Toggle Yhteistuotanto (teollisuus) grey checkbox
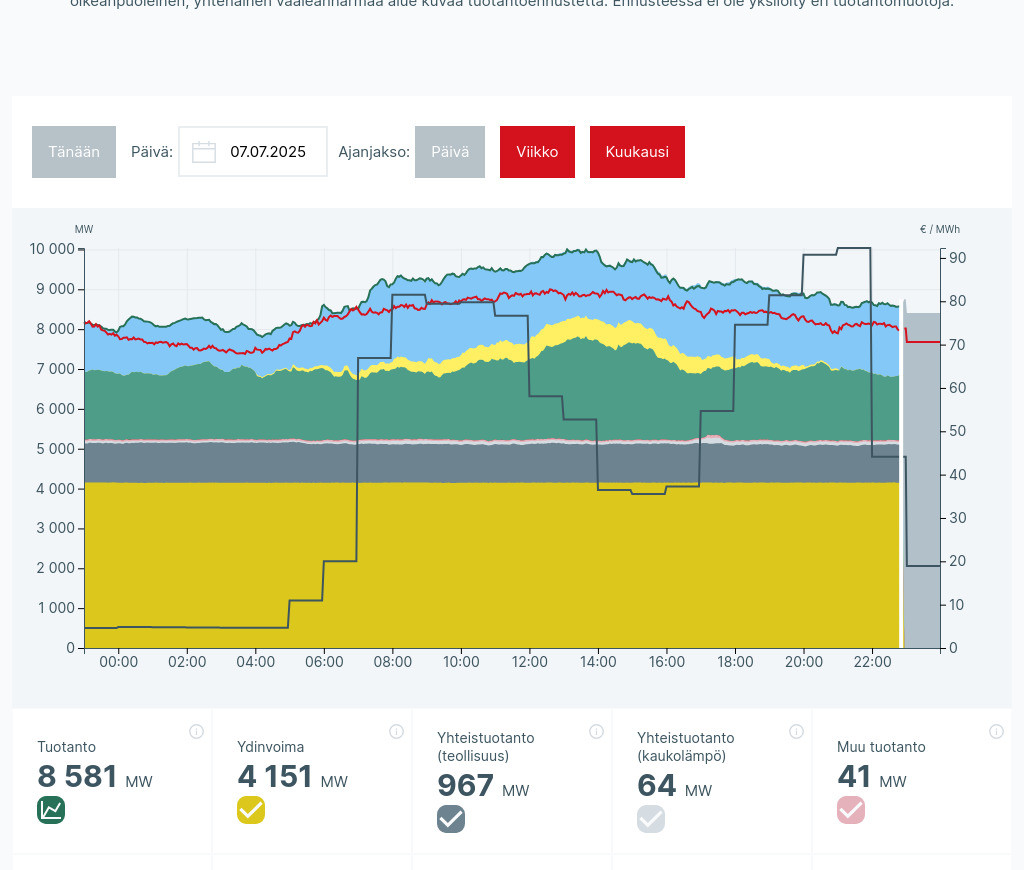 click(x=451, y=819)
